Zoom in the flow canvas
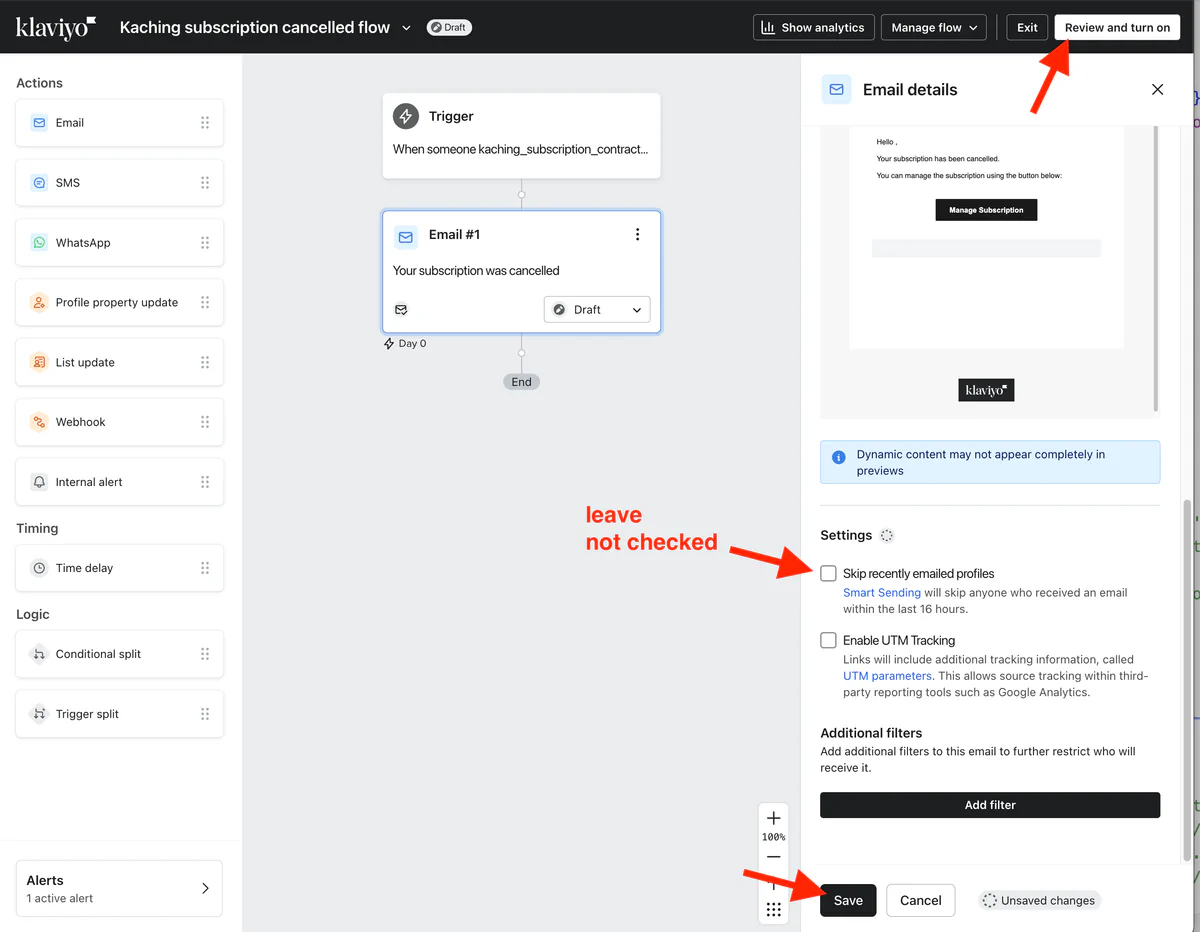Screen dimensions: 1200x932 (x=773, y=818)
